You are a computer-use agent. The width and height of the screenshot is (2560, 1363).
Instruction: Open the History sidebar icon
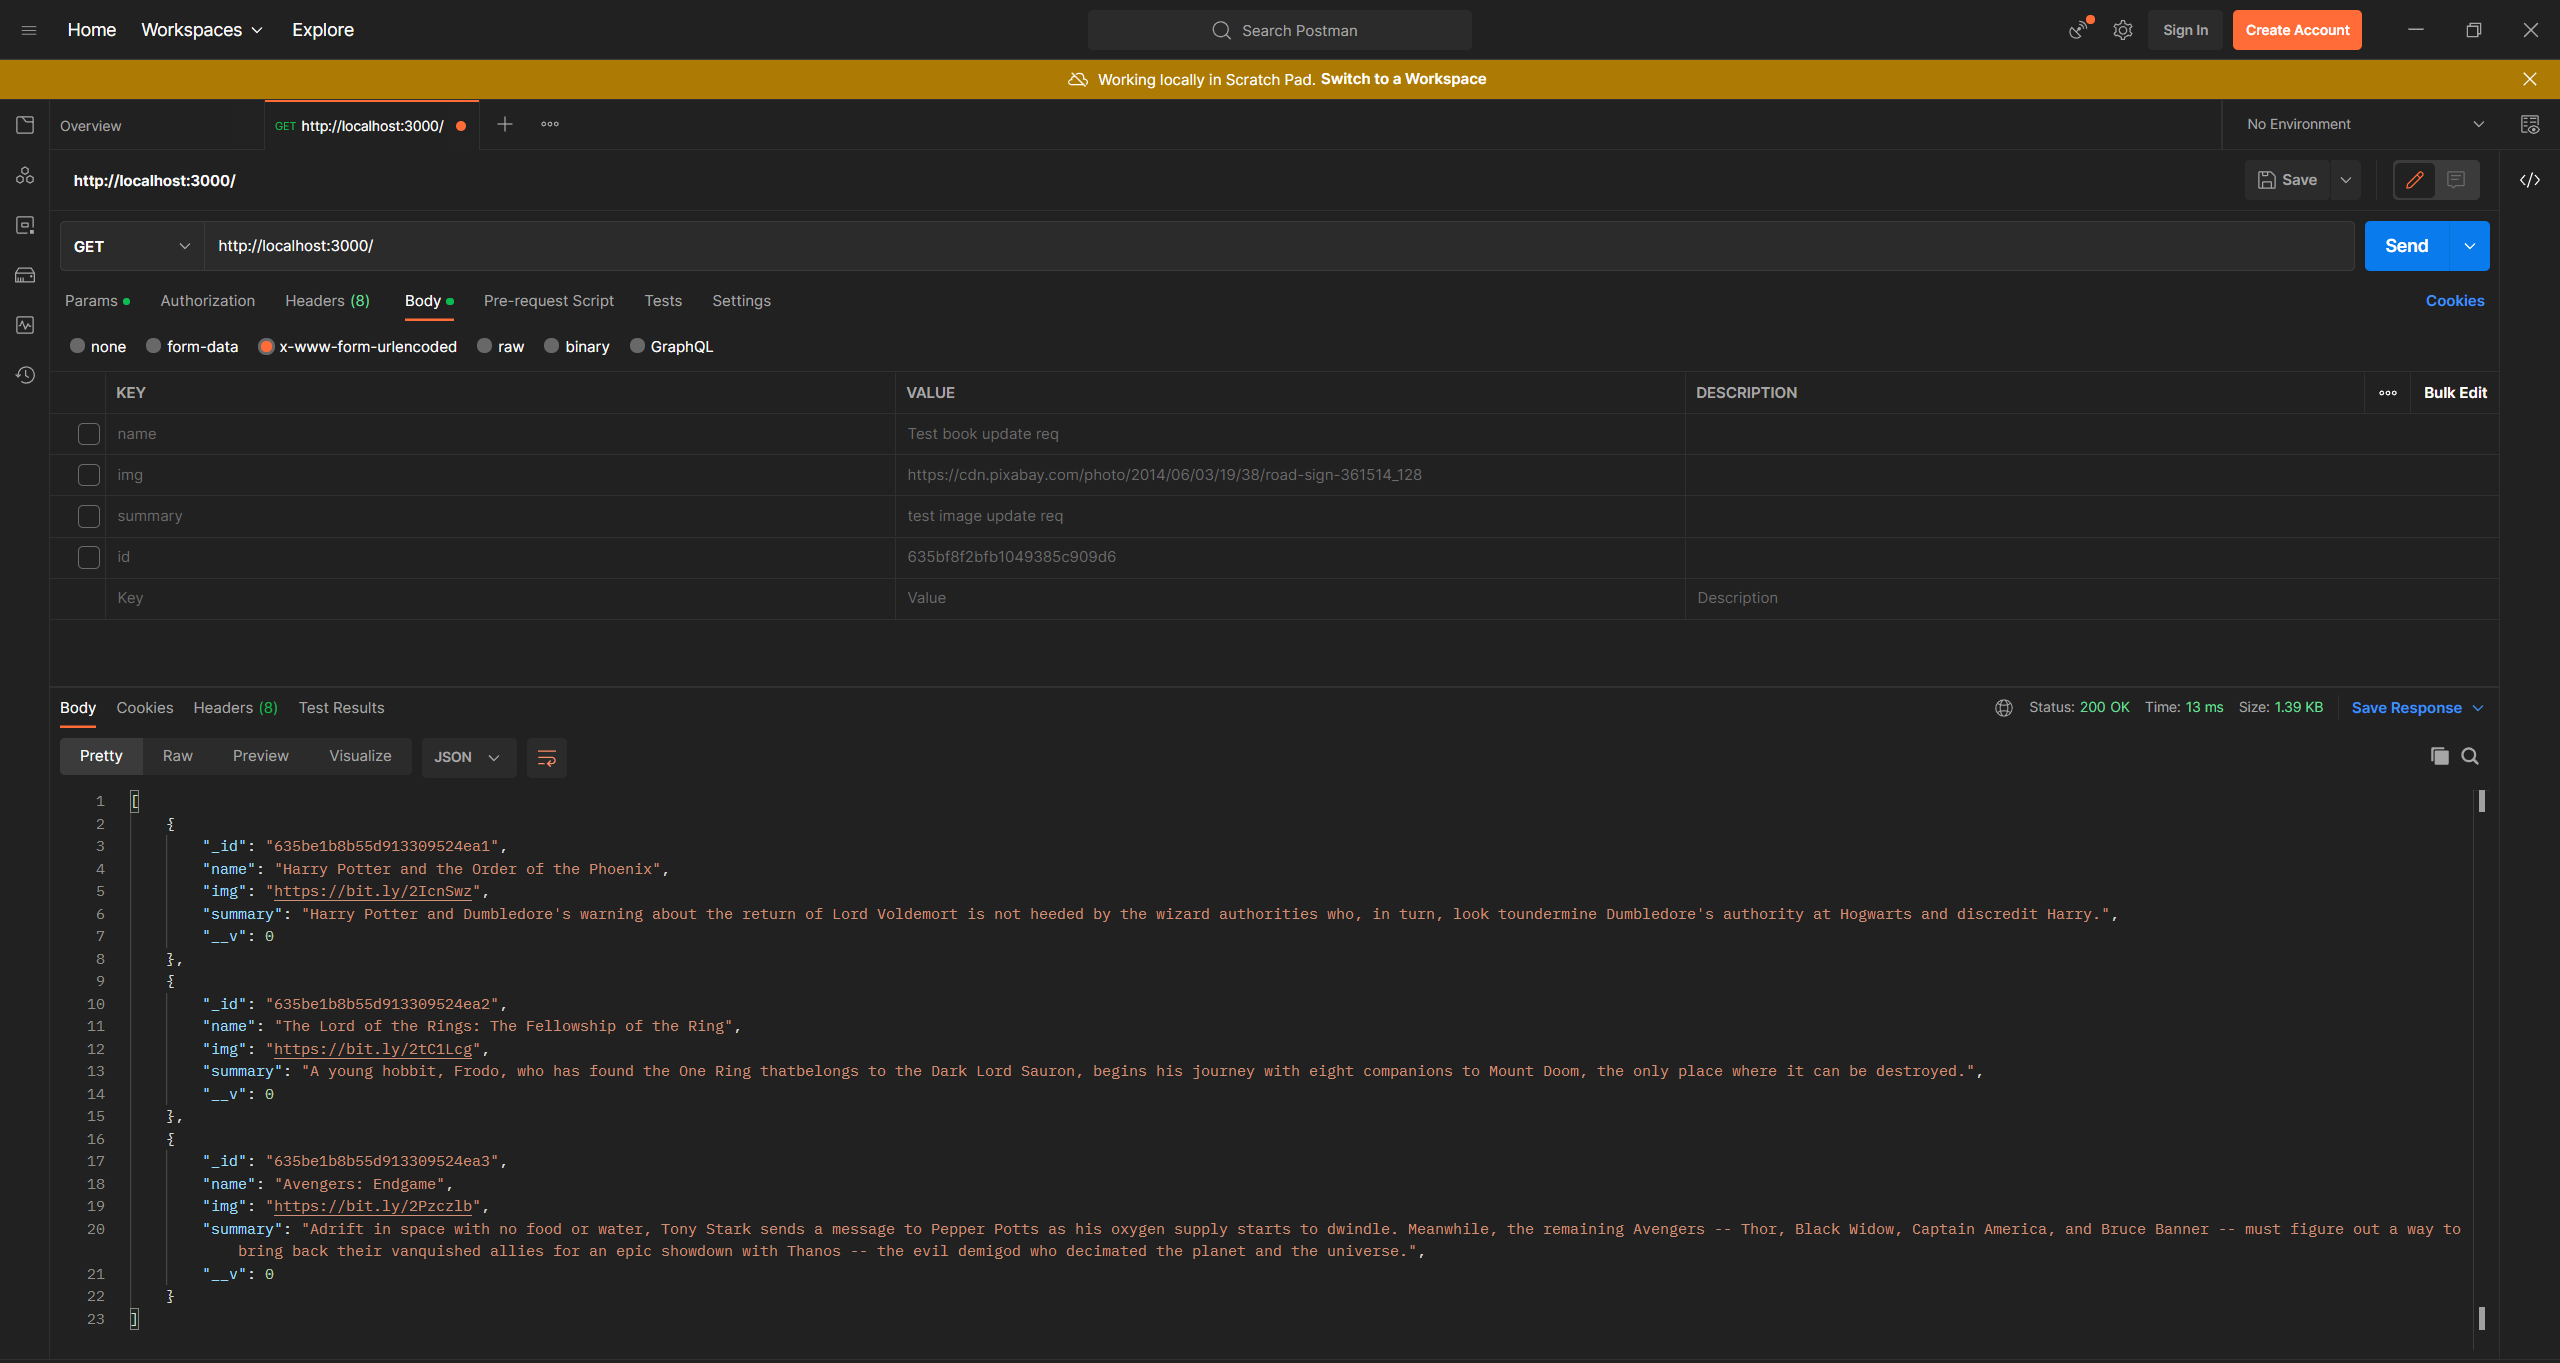click(25, 375)
